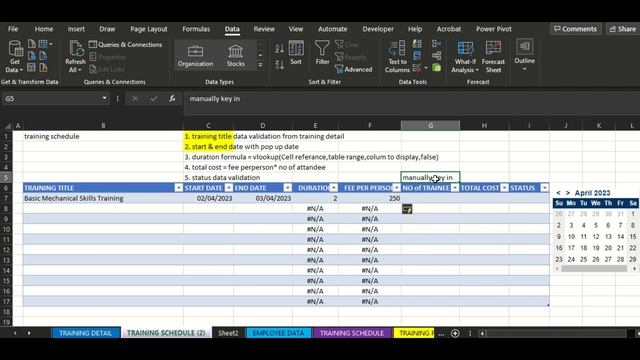Open the NO of TRAINEE filter dropdown
This screenshot has height=360, width=640.
(455, 188)
